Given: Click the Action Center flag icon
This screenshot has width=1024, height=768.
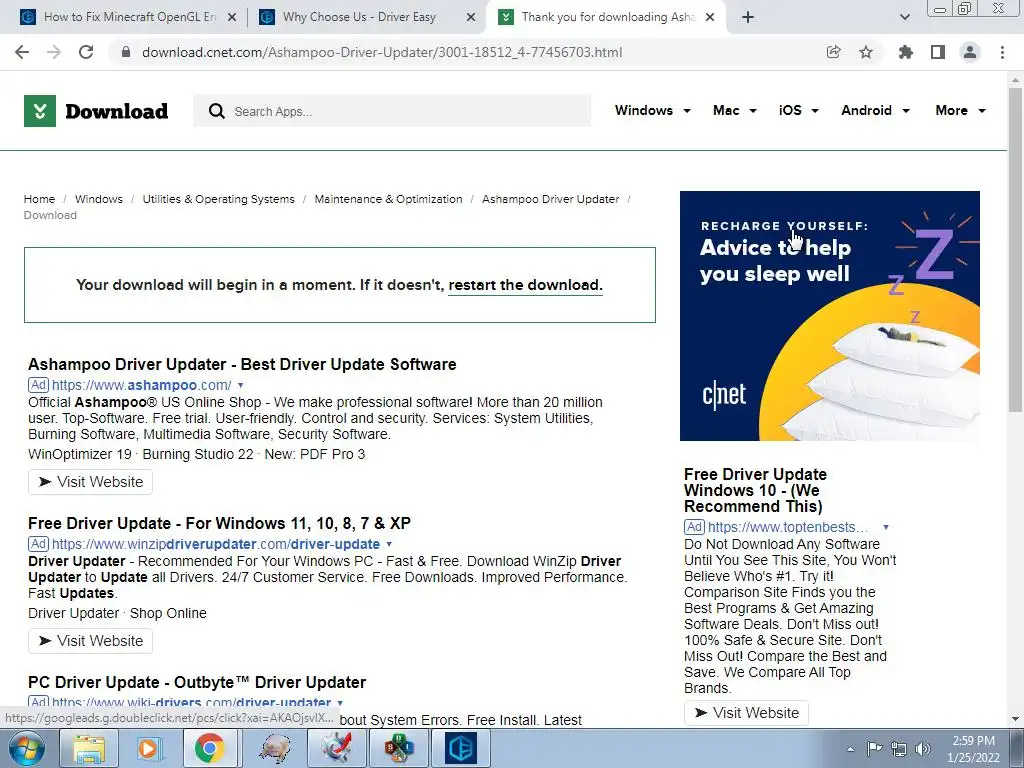Looking at the screenshot, I should click(x=874, y=749).
